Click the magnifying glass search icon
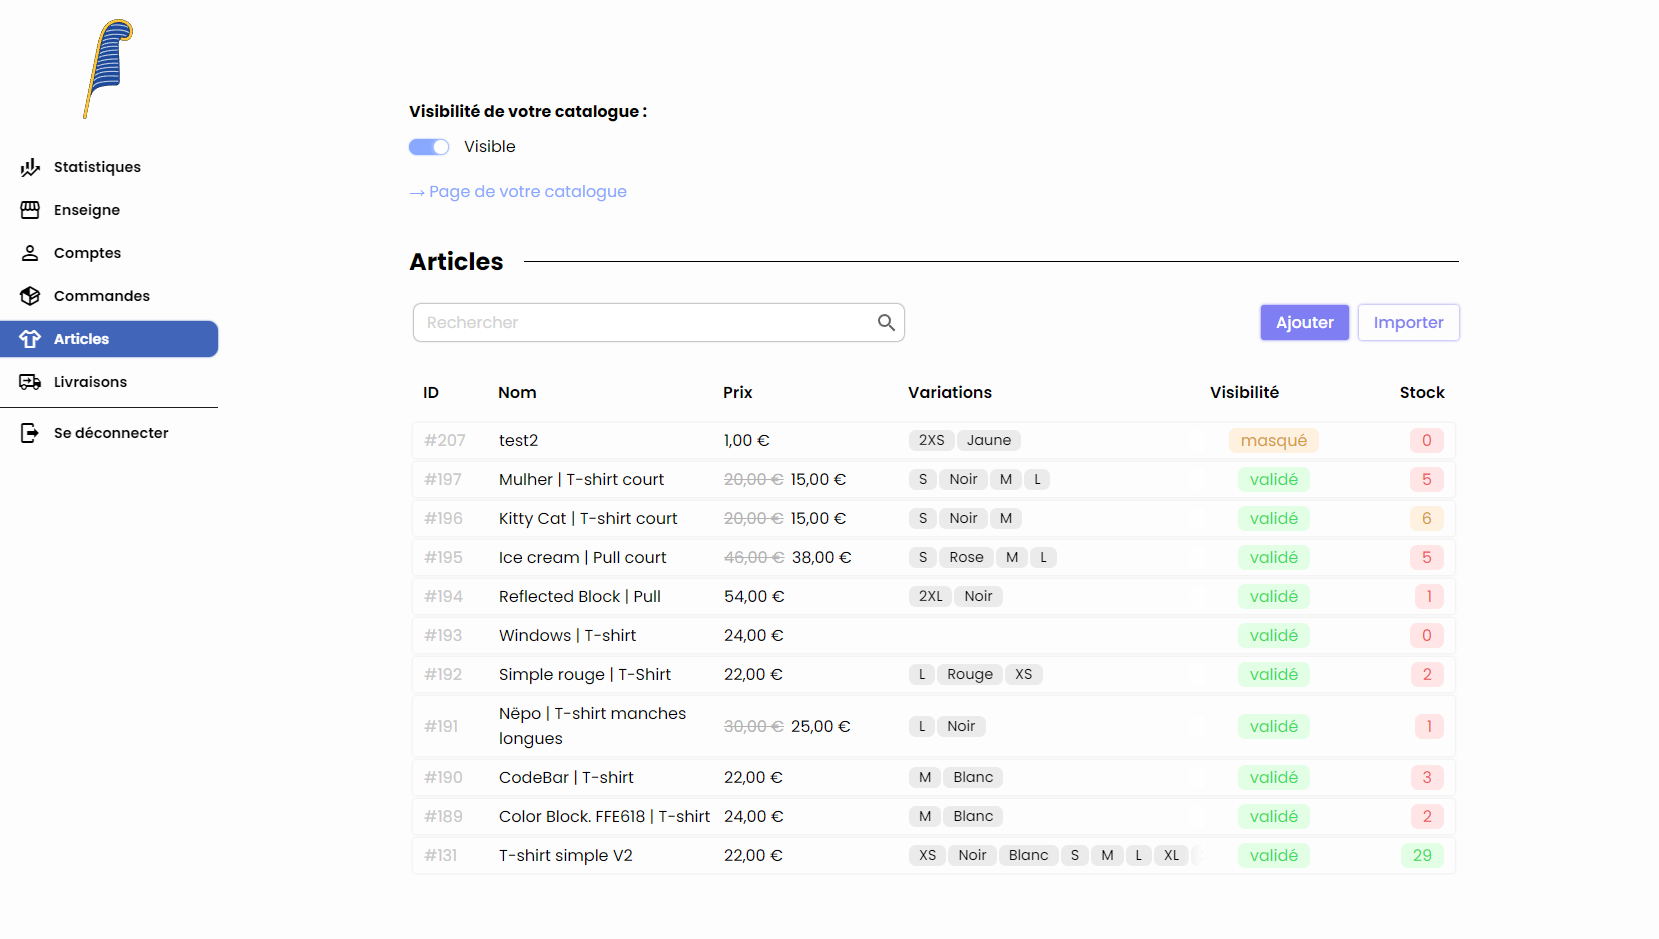Image resolution: width=1659 pixels, height=939 pixels. click(886, 322)
